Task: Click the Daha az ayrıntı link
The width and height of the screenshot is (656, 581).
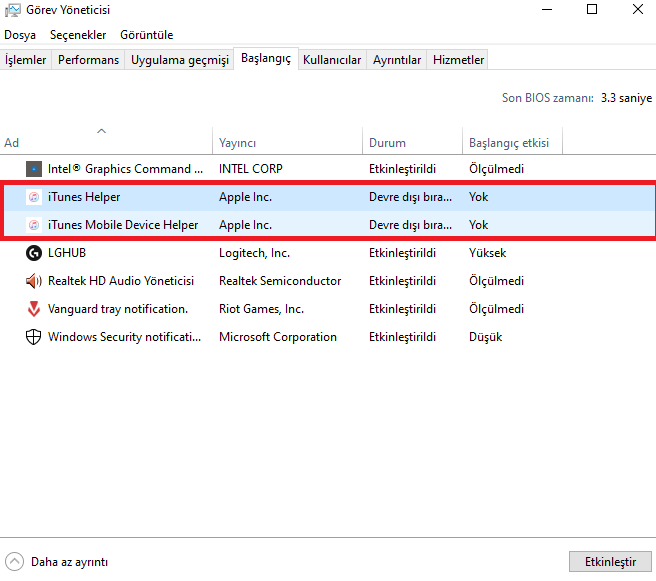Action: (x=69, y=562)
